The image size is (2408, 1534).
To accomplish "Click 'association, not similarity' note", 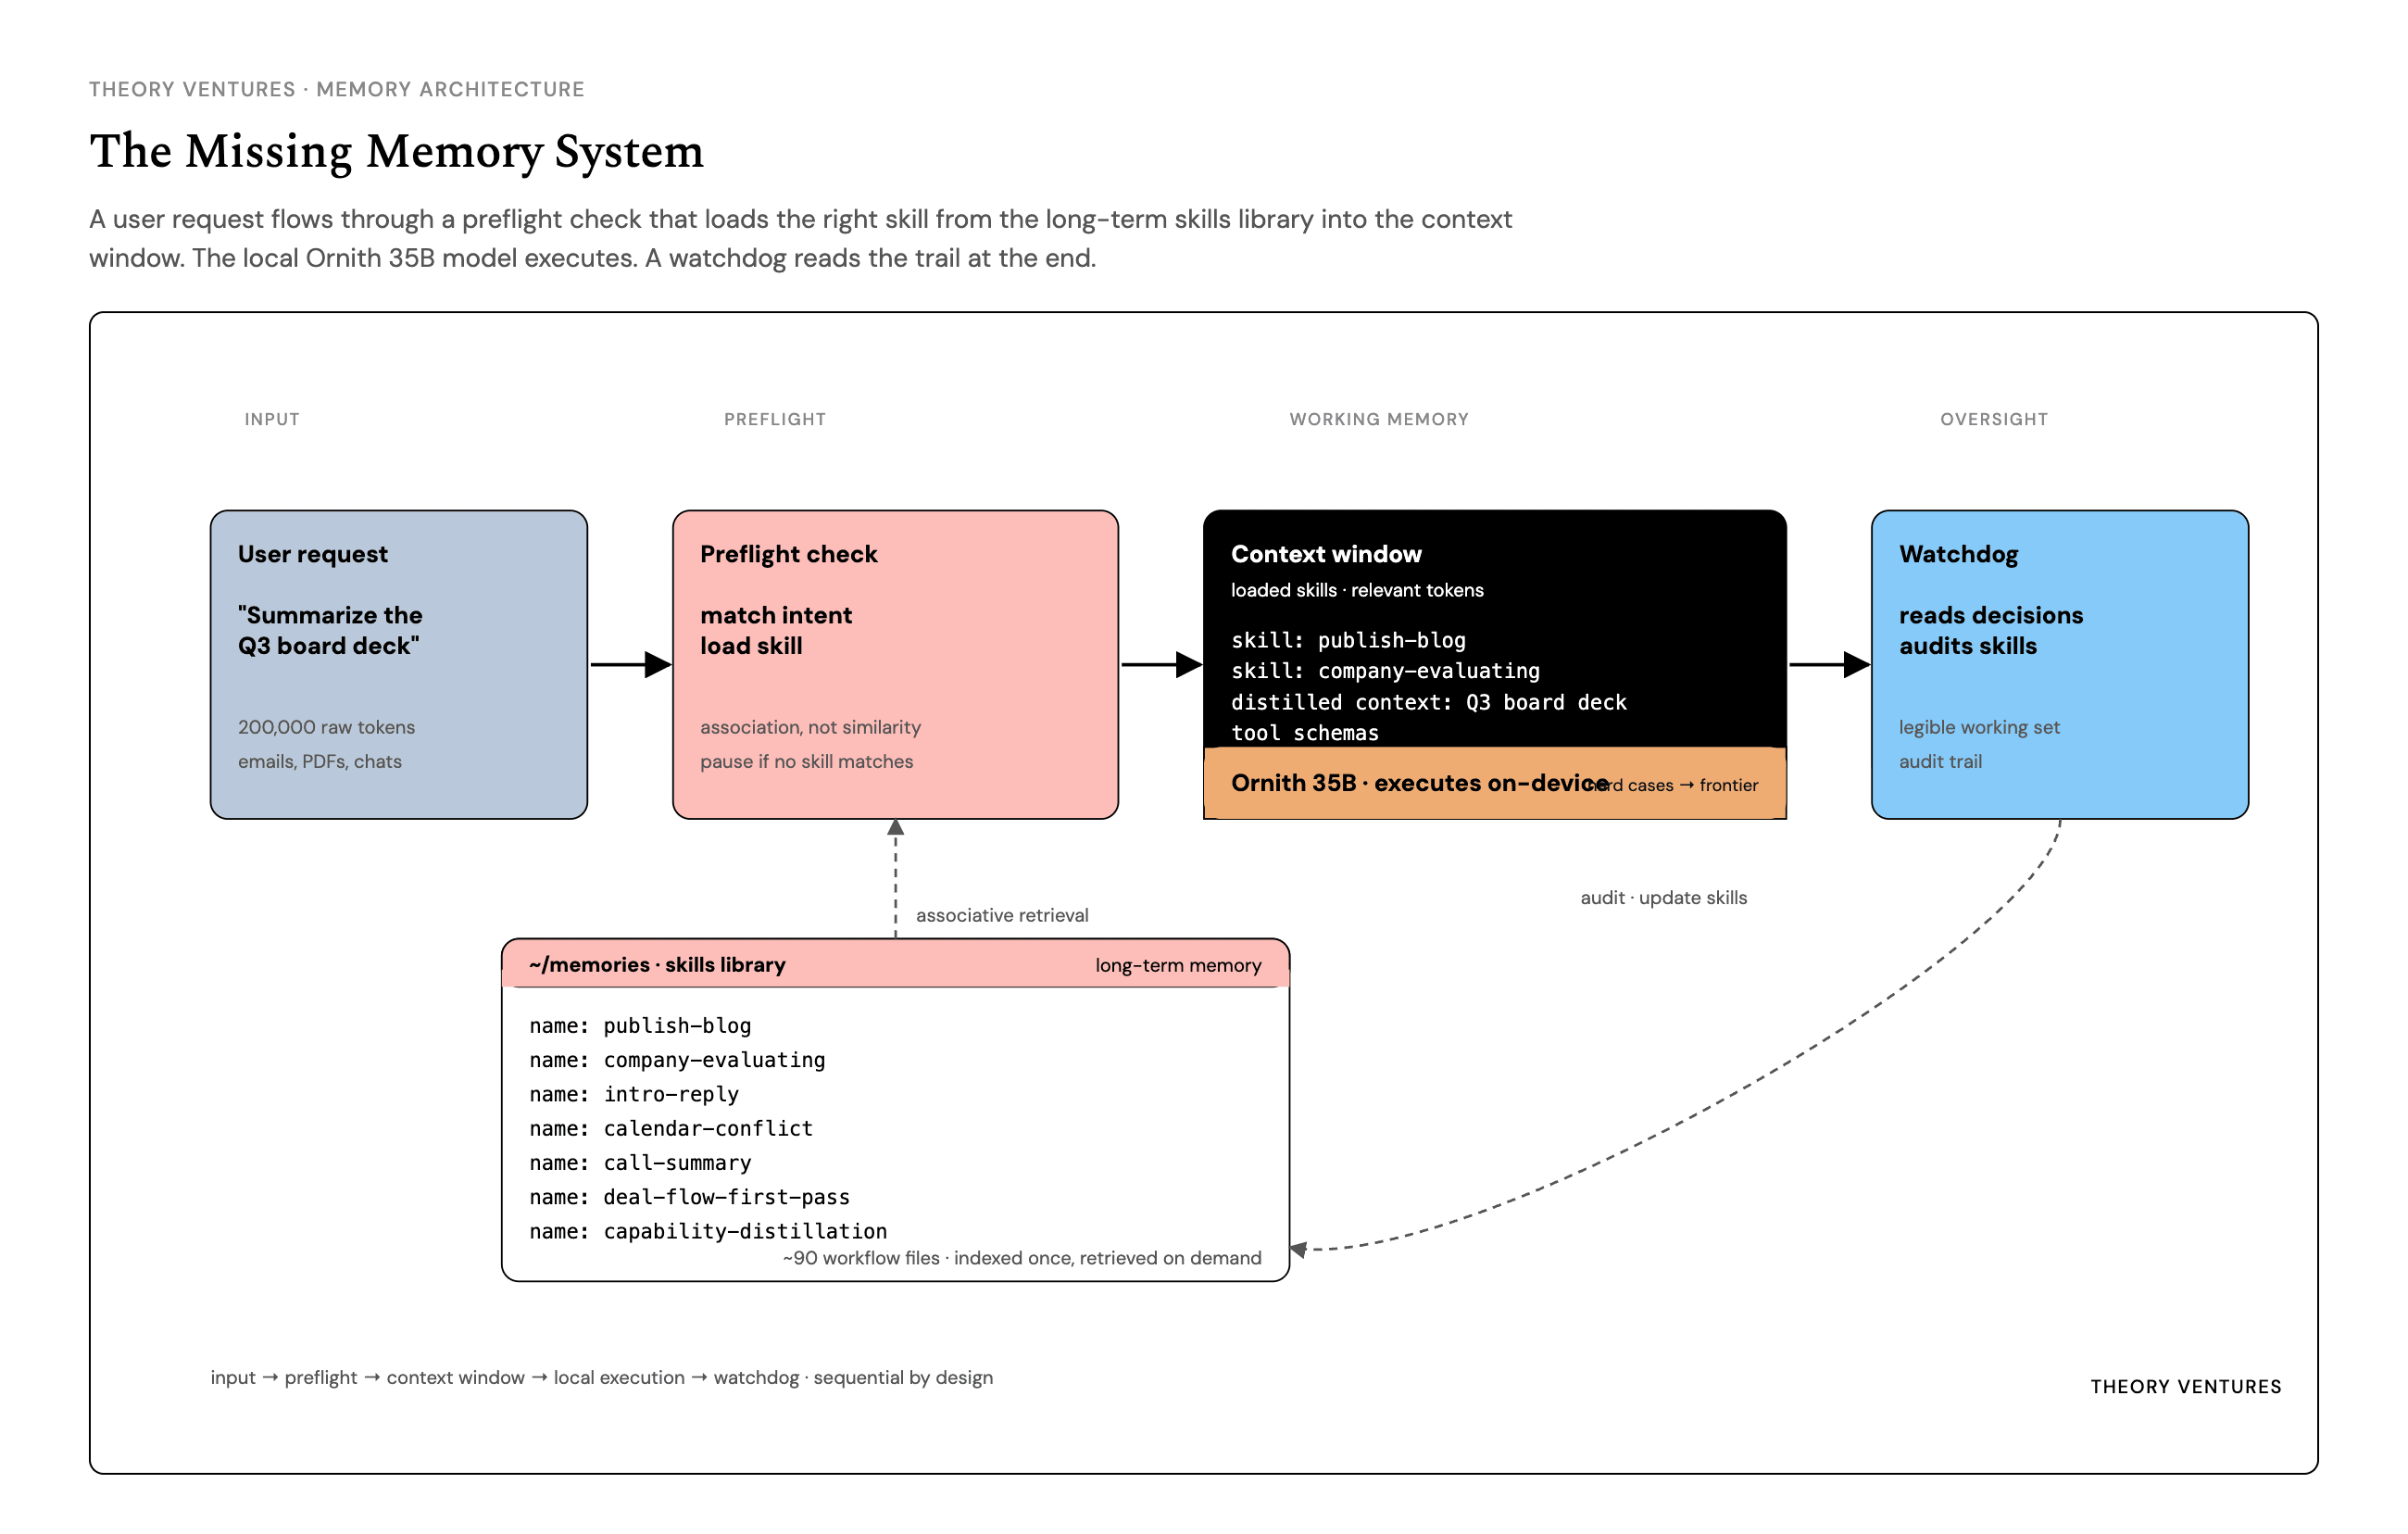I will point(810,727).
